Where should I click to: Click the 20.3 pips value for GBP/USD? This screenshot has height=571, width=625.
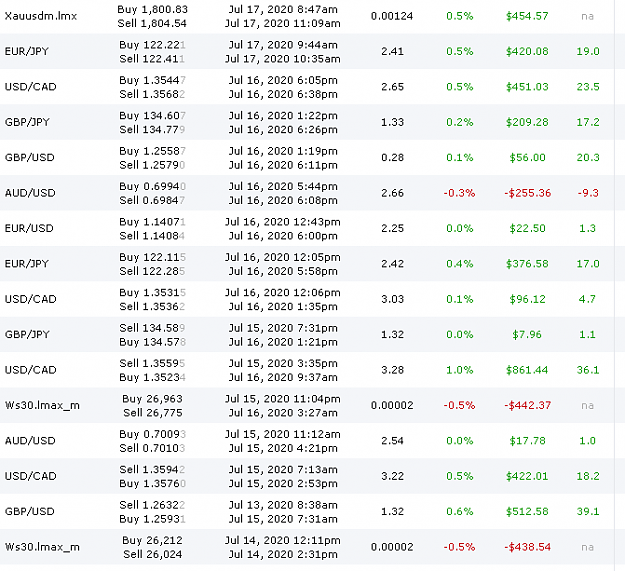point(588,157)
